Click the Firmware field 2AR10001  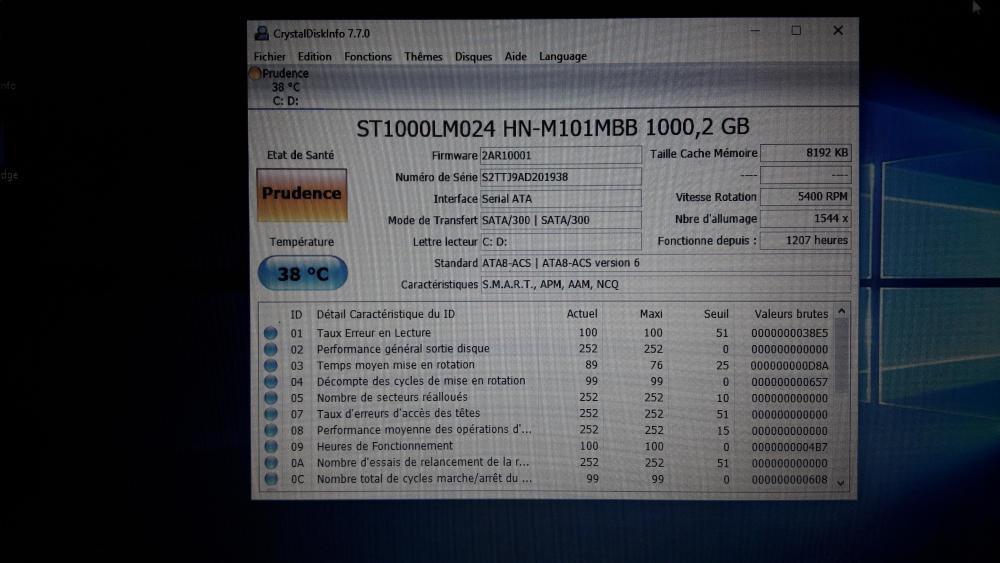click(561, 156)
